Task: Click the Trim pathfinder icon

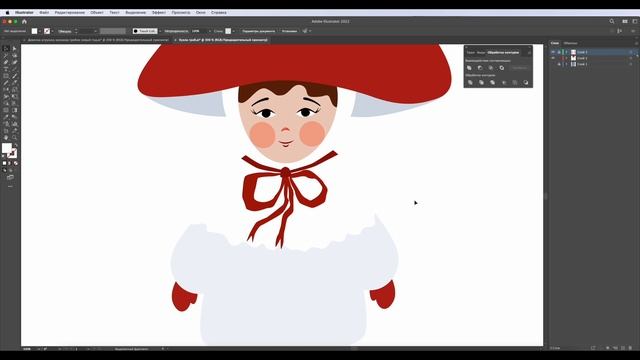Action: pyautogui.click(x=481, y=82)
